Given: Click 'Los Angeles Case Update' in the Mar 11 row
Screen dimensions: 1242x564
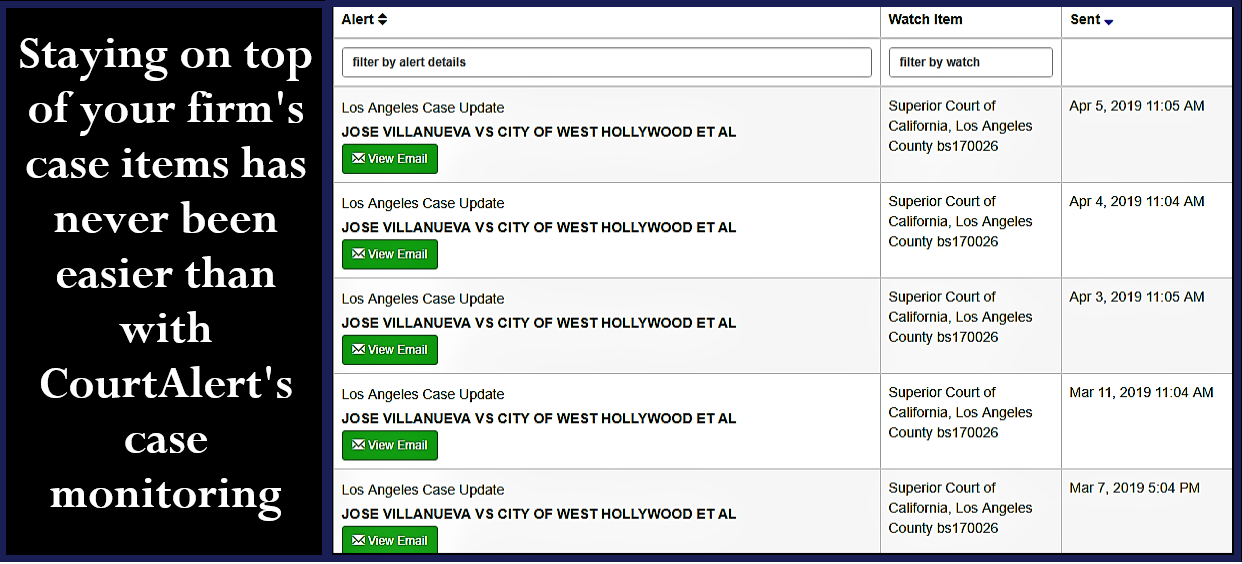Looking at the screenshot, I should click(x=423, y=394).
